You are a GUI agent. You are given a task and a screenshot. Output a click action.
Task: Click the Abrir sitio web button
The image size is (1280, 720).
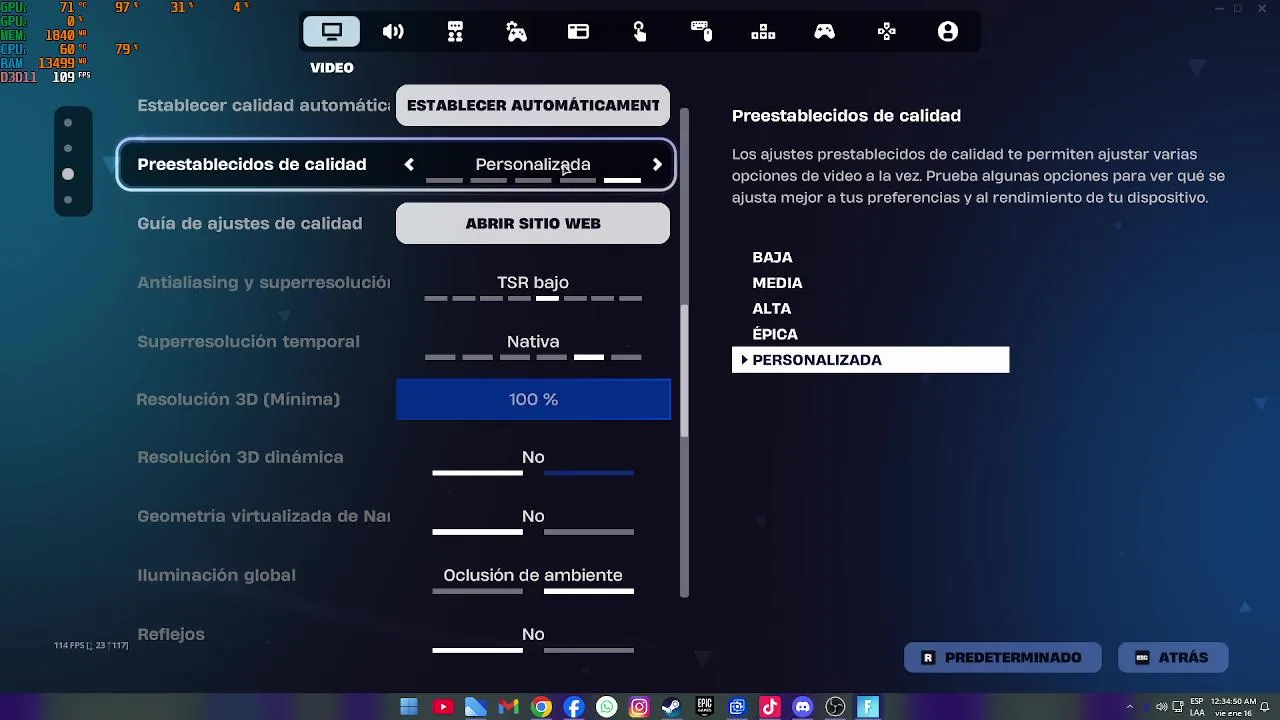tap(533, 223)
